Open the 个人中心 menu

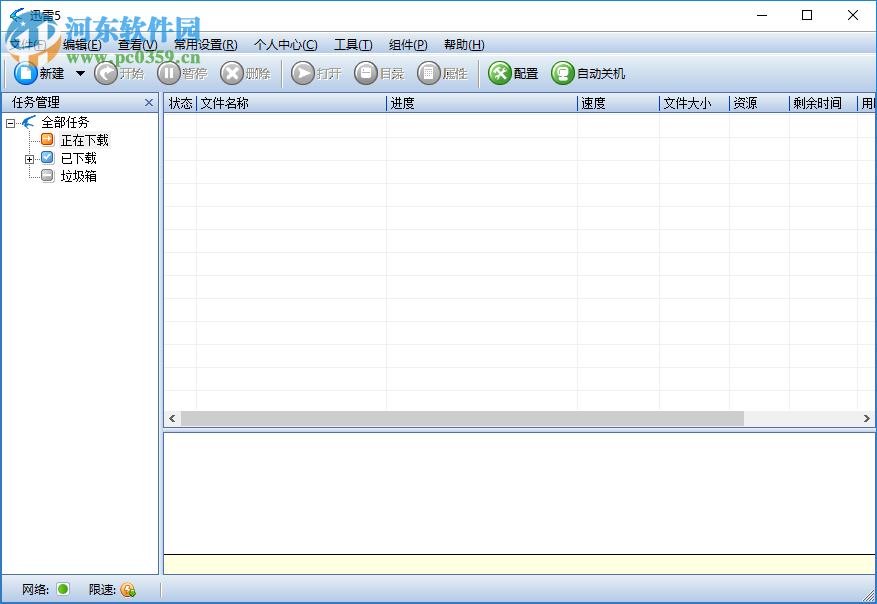[x=287, y=44]
